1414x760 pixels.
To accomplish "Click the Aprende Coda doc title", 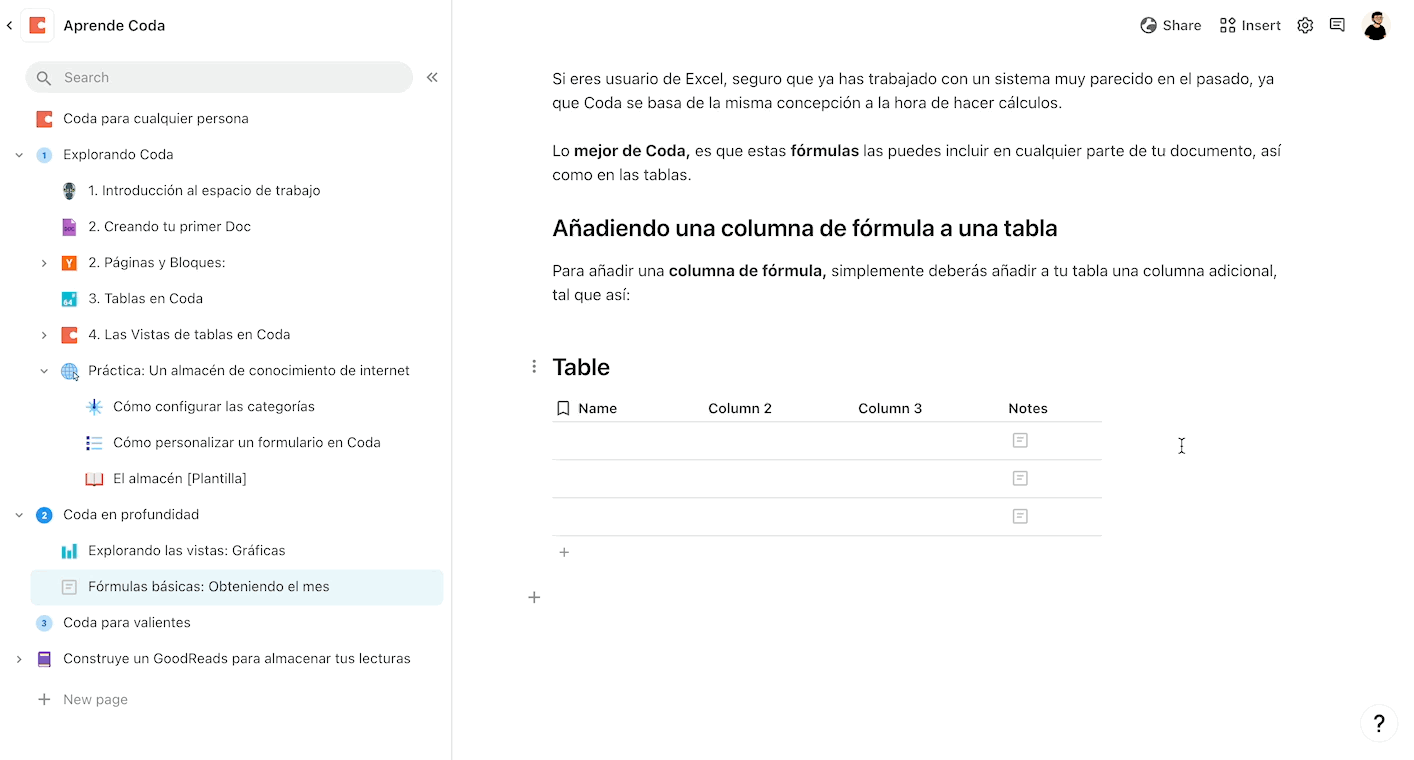I will (x=114, y=25).
